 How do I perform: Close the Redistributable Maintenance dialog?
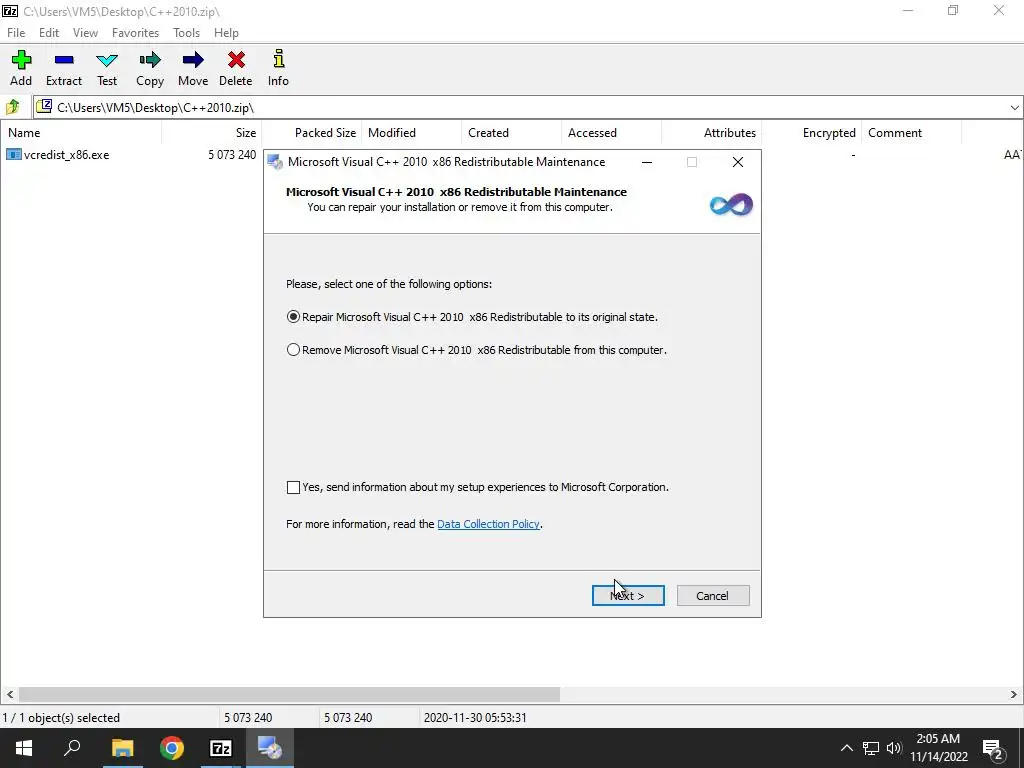tap(738, 162)
